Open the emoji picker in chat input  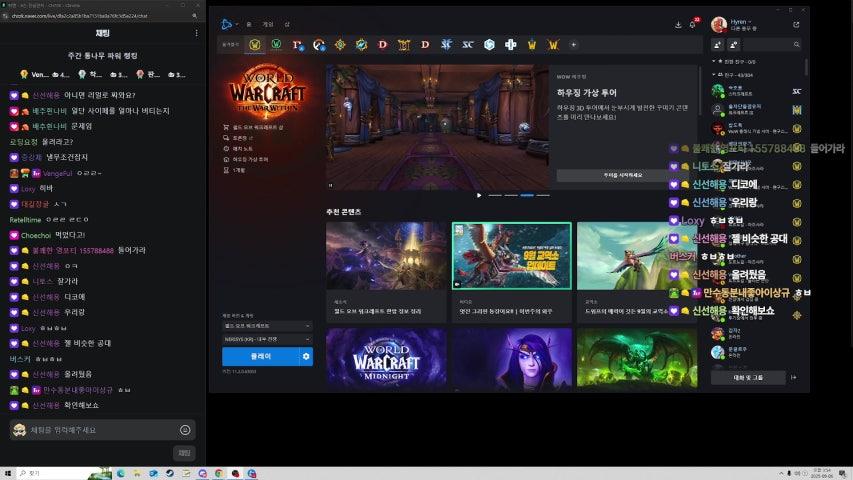click(185, 430)
